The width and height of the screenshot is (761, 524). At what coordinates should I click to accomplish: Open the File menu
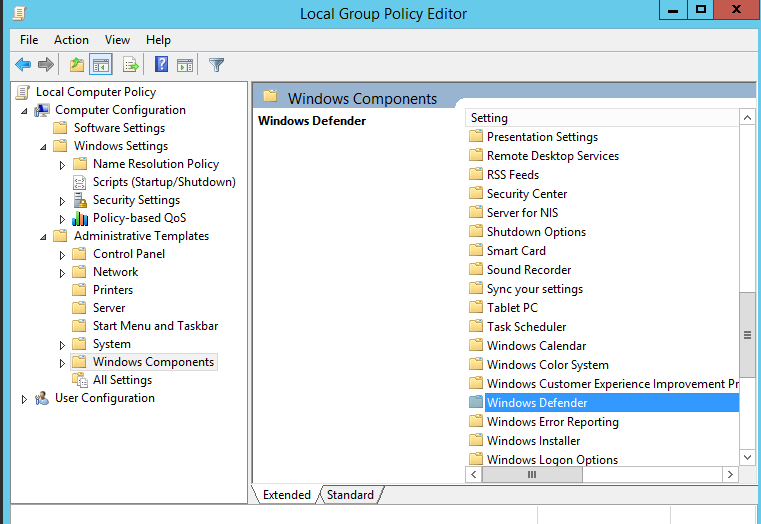pyautogui.click(x=29, y=40)
